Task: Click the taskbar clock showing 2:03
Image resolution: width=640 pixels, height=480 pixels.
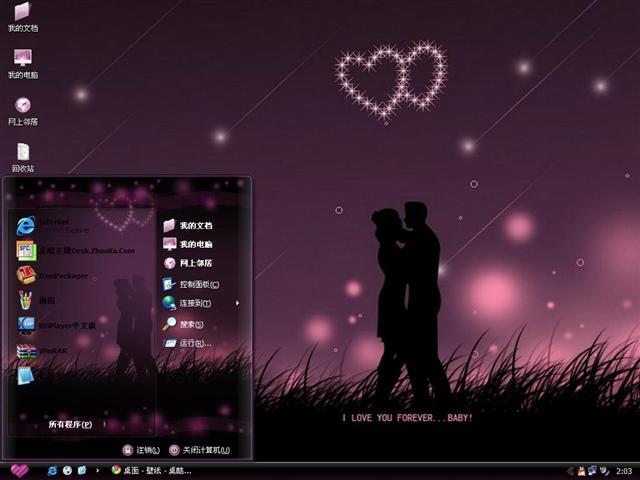Action: coord(624,471)
